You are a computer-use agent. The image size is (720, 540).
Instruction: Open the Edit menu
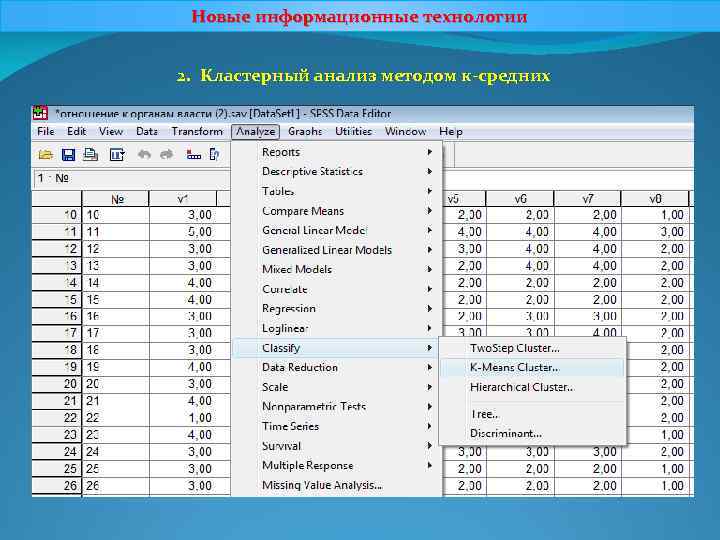click(76, 132)
